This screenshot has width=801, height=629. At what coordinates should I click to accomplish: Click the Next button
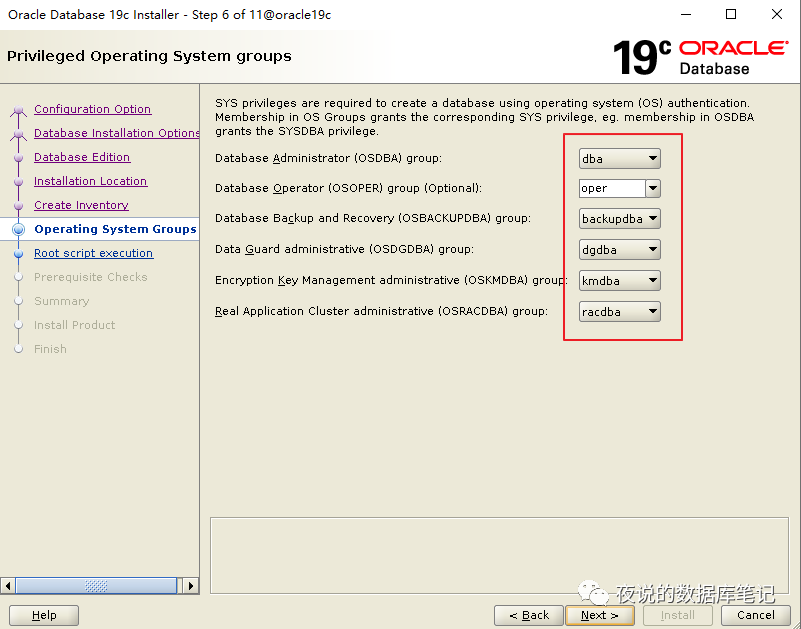[x=599, y=615]
